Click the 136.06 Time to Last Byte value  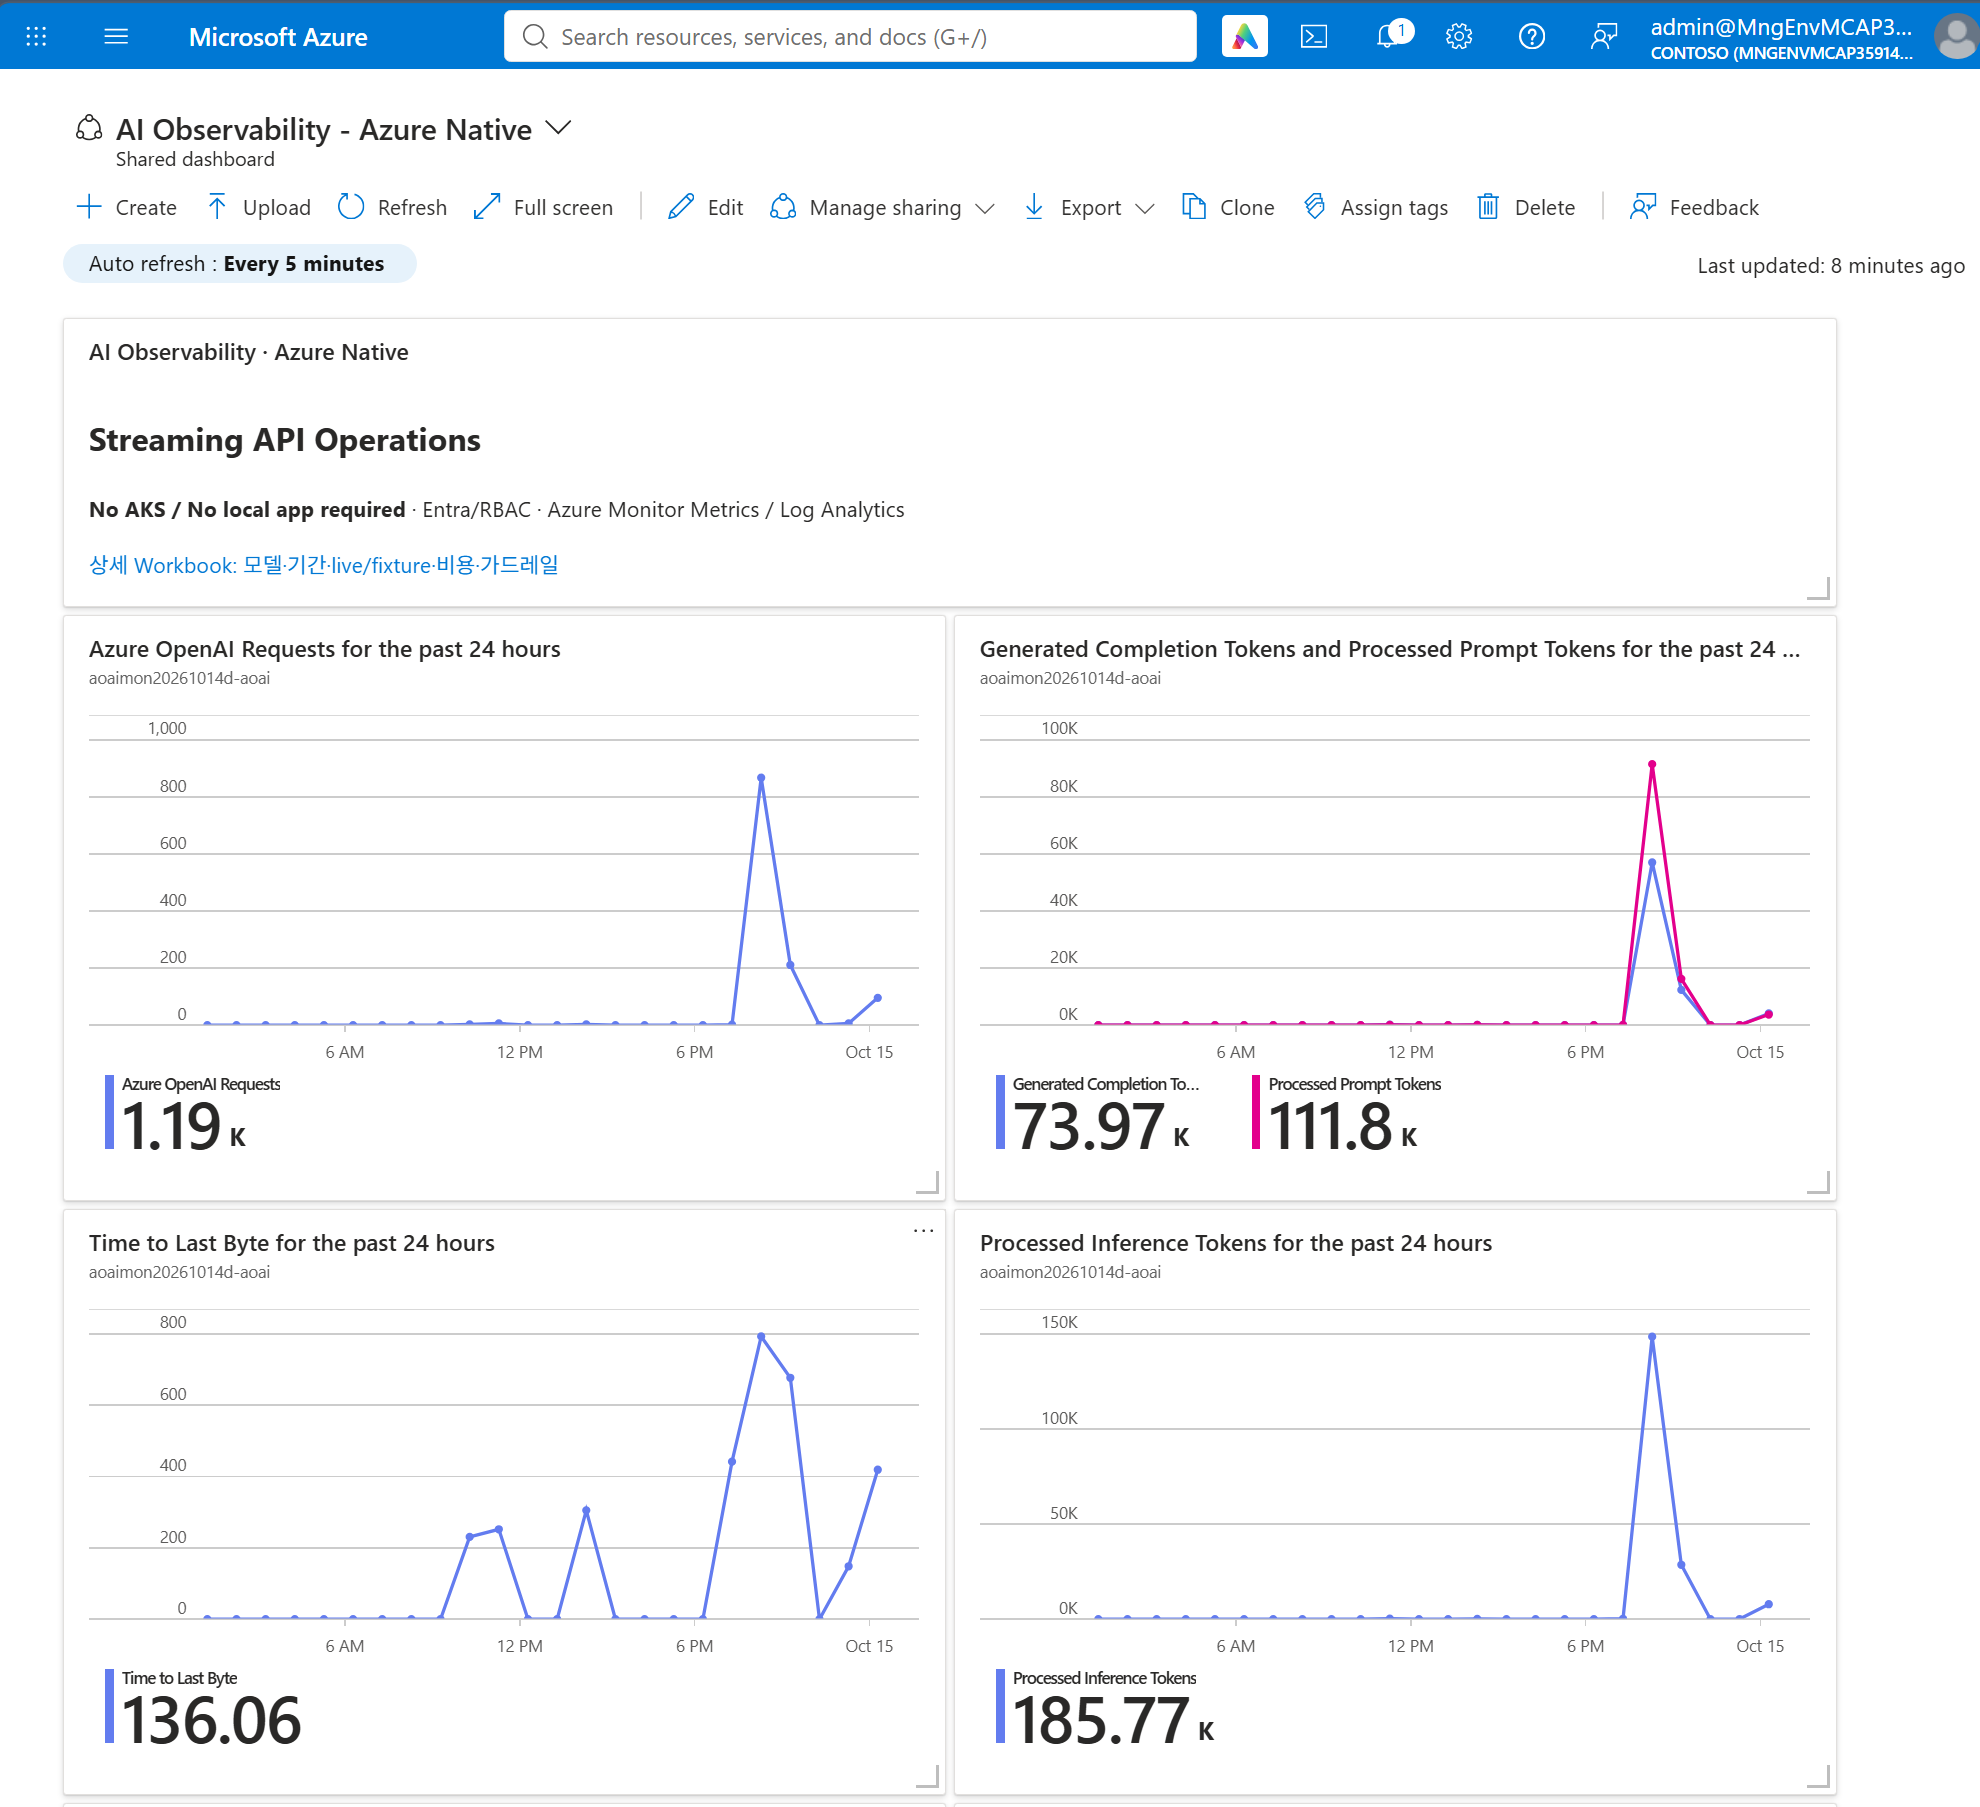(211, 1721)
